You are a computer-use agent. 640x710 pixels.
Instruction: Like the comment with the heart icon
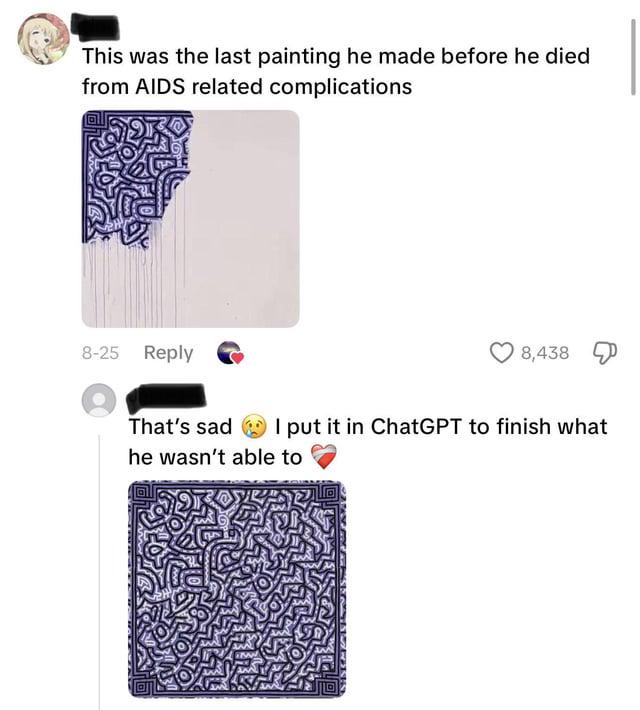pos(502,353)
